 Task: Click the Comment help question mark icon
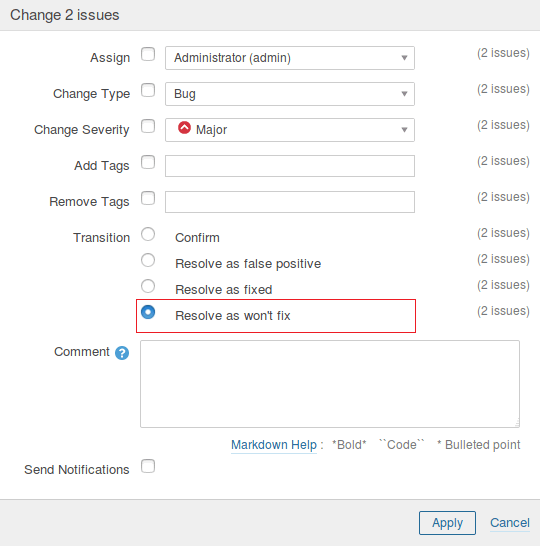[122, 353]
